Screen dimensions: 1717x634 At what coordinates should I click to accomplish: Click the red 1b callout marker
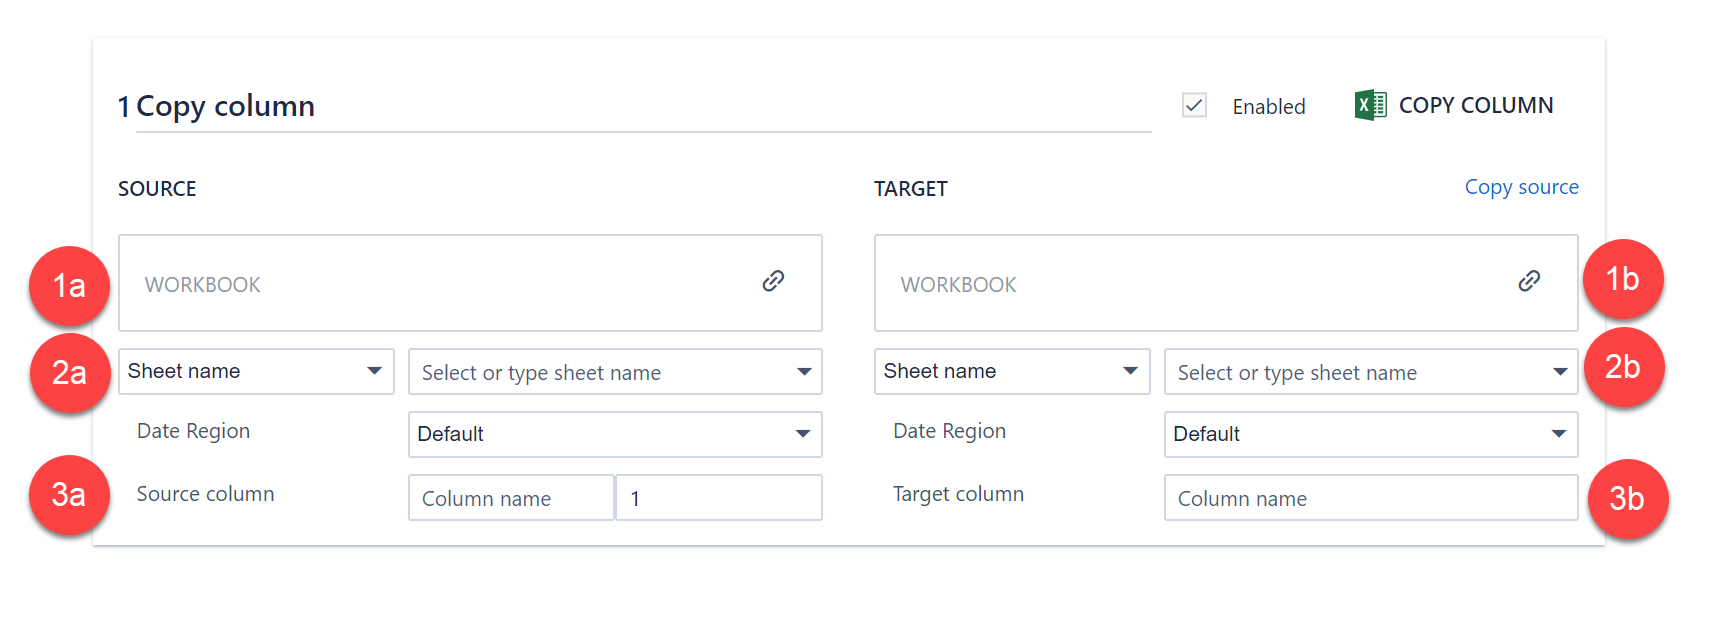click(1622, 279)
